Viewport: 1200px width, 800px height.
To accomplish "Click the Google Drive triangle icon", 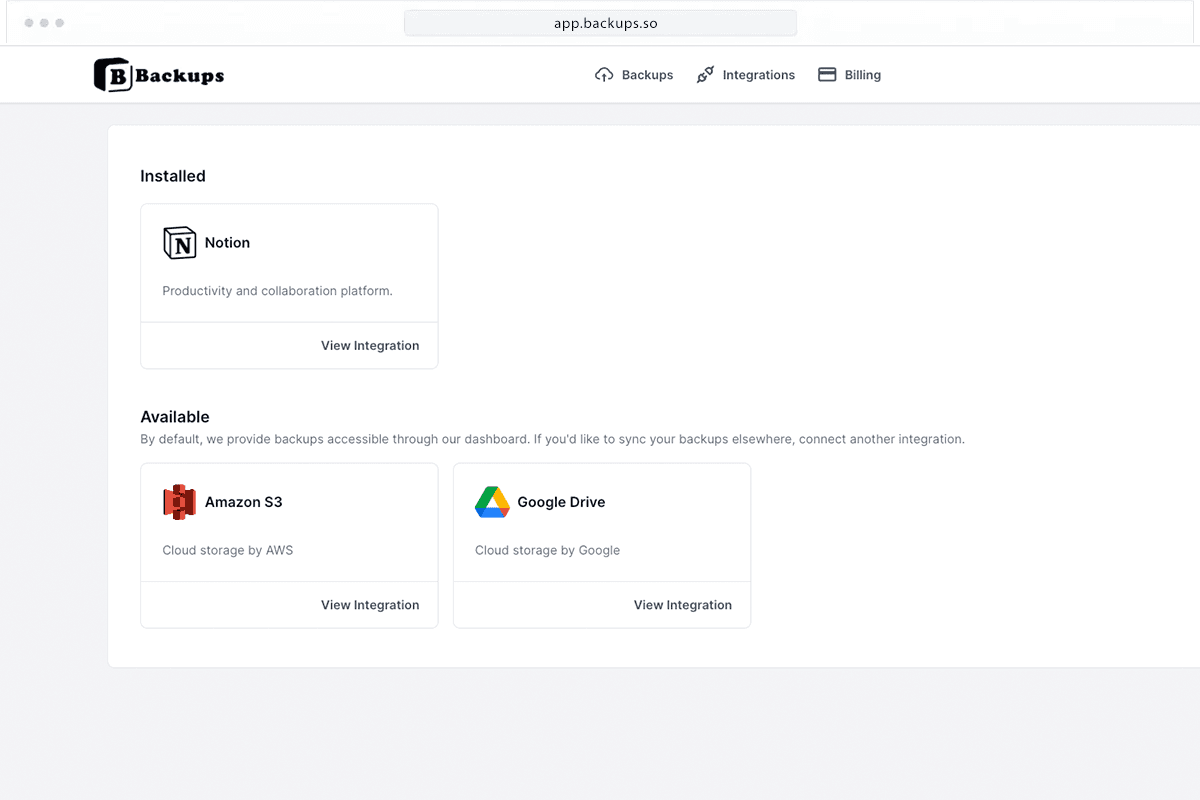I will point(492,502).
